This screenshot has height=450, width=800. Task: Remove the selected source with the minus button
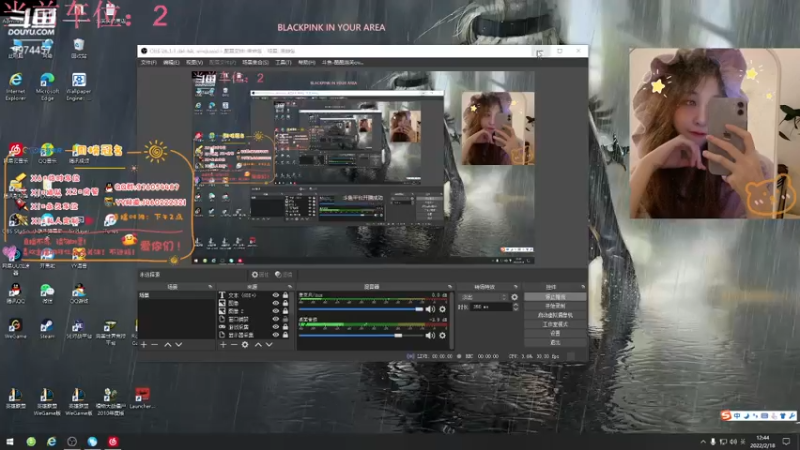(x=234, y=345)
